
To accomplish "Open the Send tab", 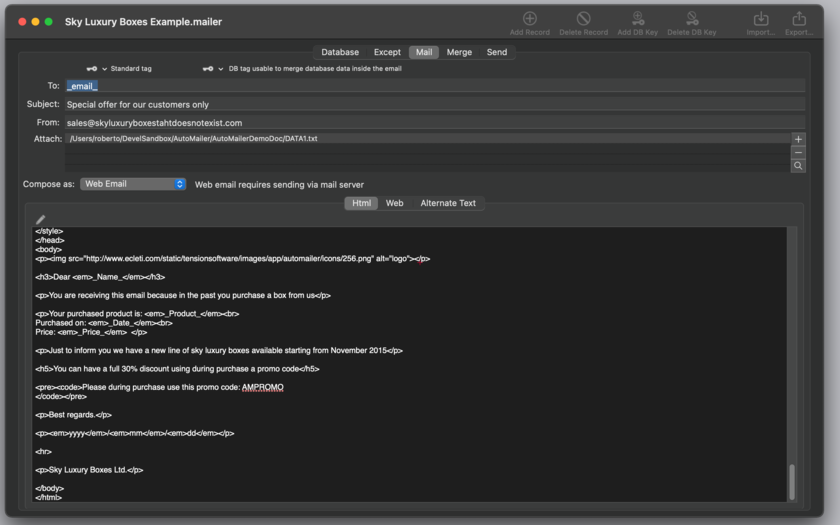I will tap(497, 52).
